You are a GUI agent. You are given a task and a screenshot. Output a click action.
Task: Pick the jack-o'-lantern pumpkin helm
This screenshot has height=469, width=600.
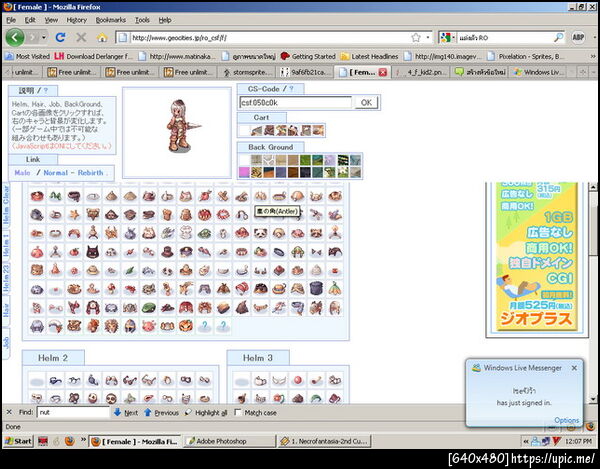pos(186,326)
